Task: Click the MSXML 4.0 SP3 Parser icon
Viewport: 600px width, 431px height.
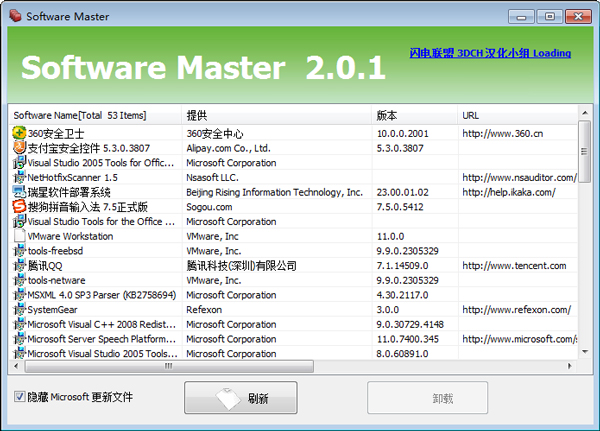Action: pyautogui.click(x=19, y=295)
